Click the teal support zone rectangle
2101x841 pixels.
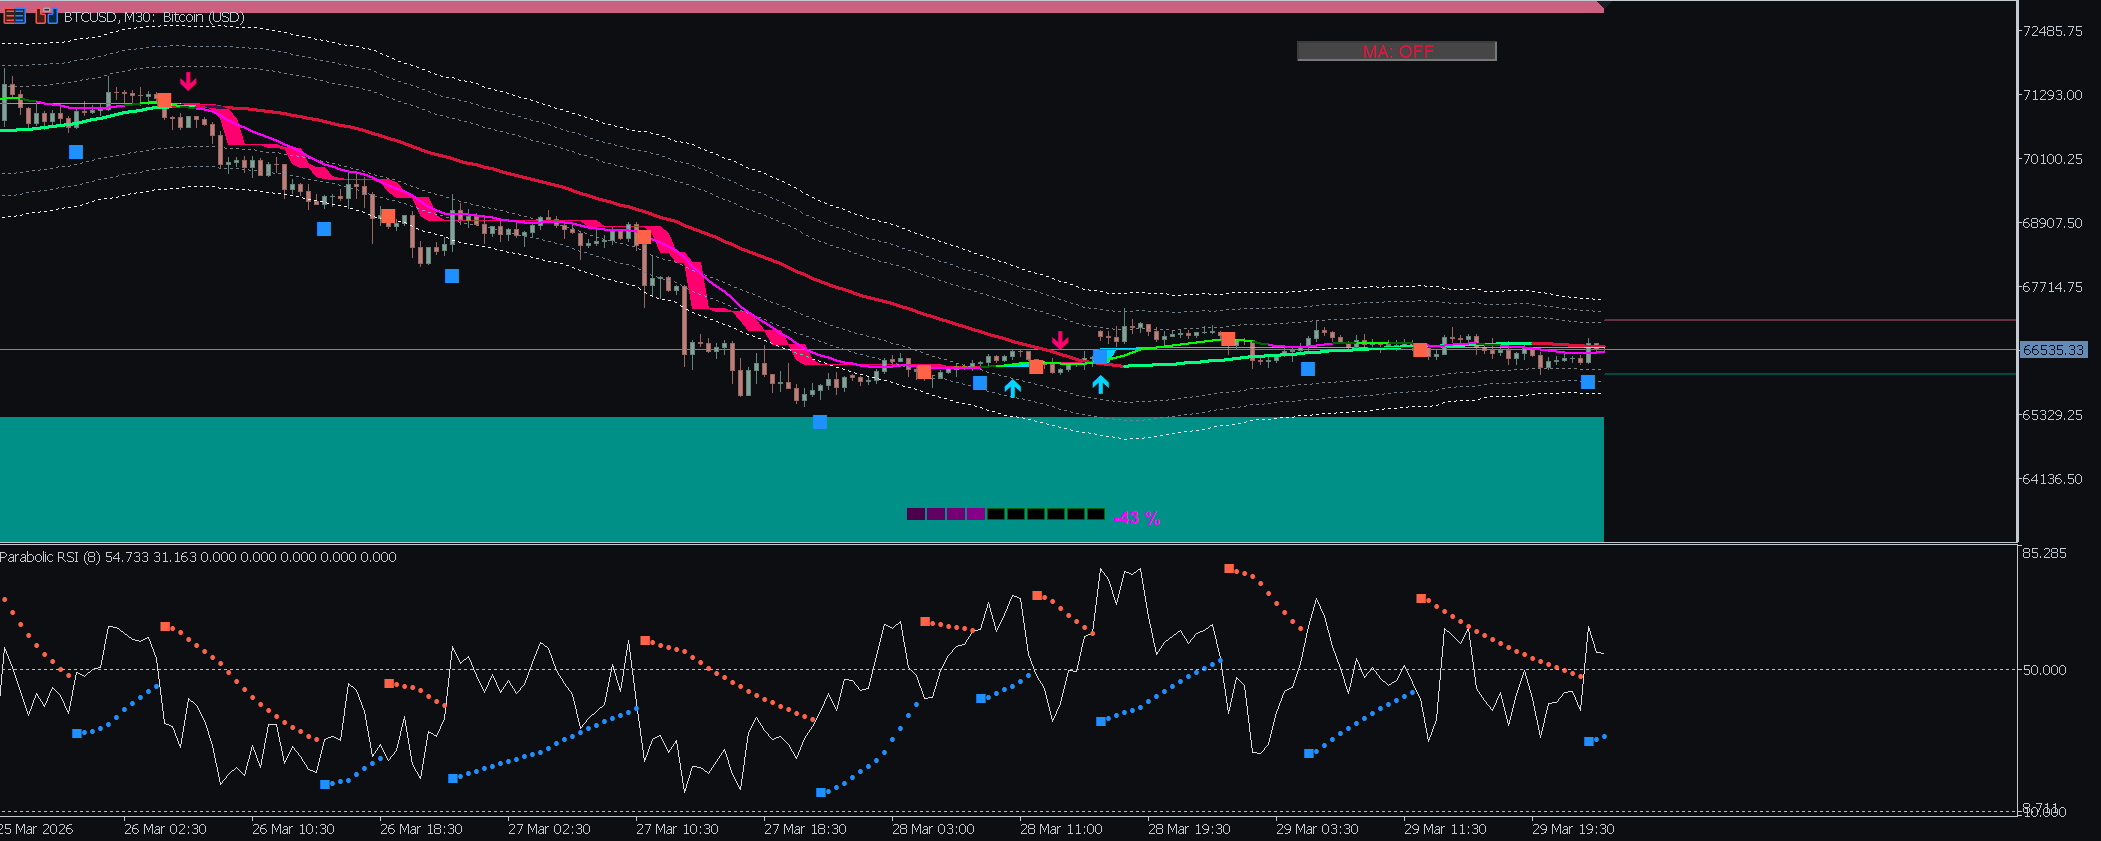801,479
